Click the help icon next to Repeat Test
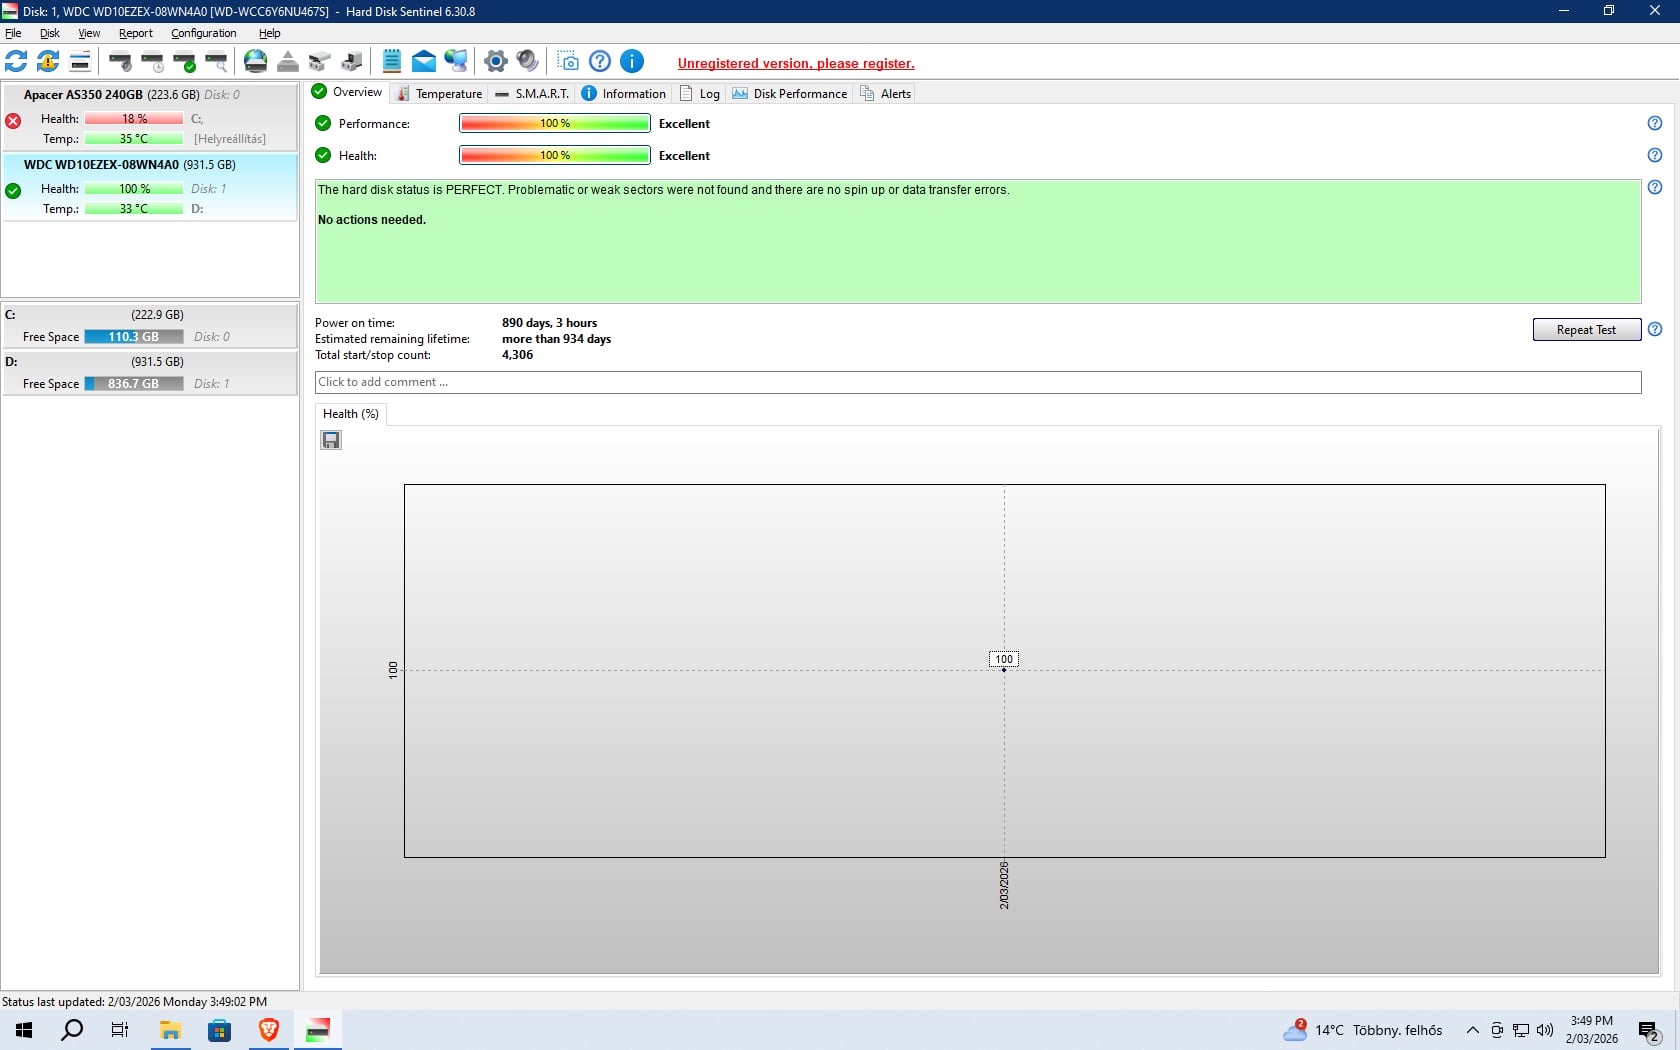The image size is (1680, 1050). (1655, 329)
